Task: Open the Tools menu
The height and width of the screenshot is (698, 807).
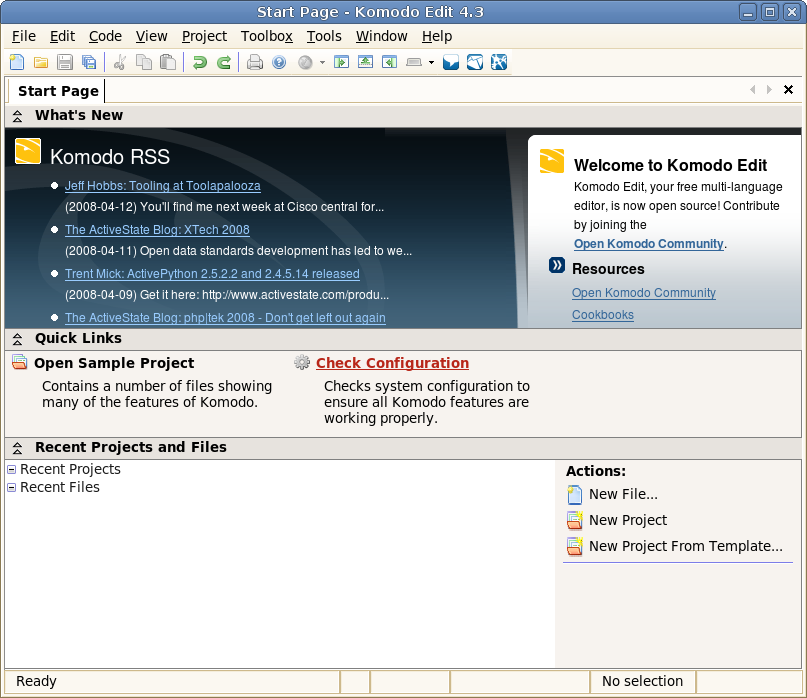Action: 324,36
